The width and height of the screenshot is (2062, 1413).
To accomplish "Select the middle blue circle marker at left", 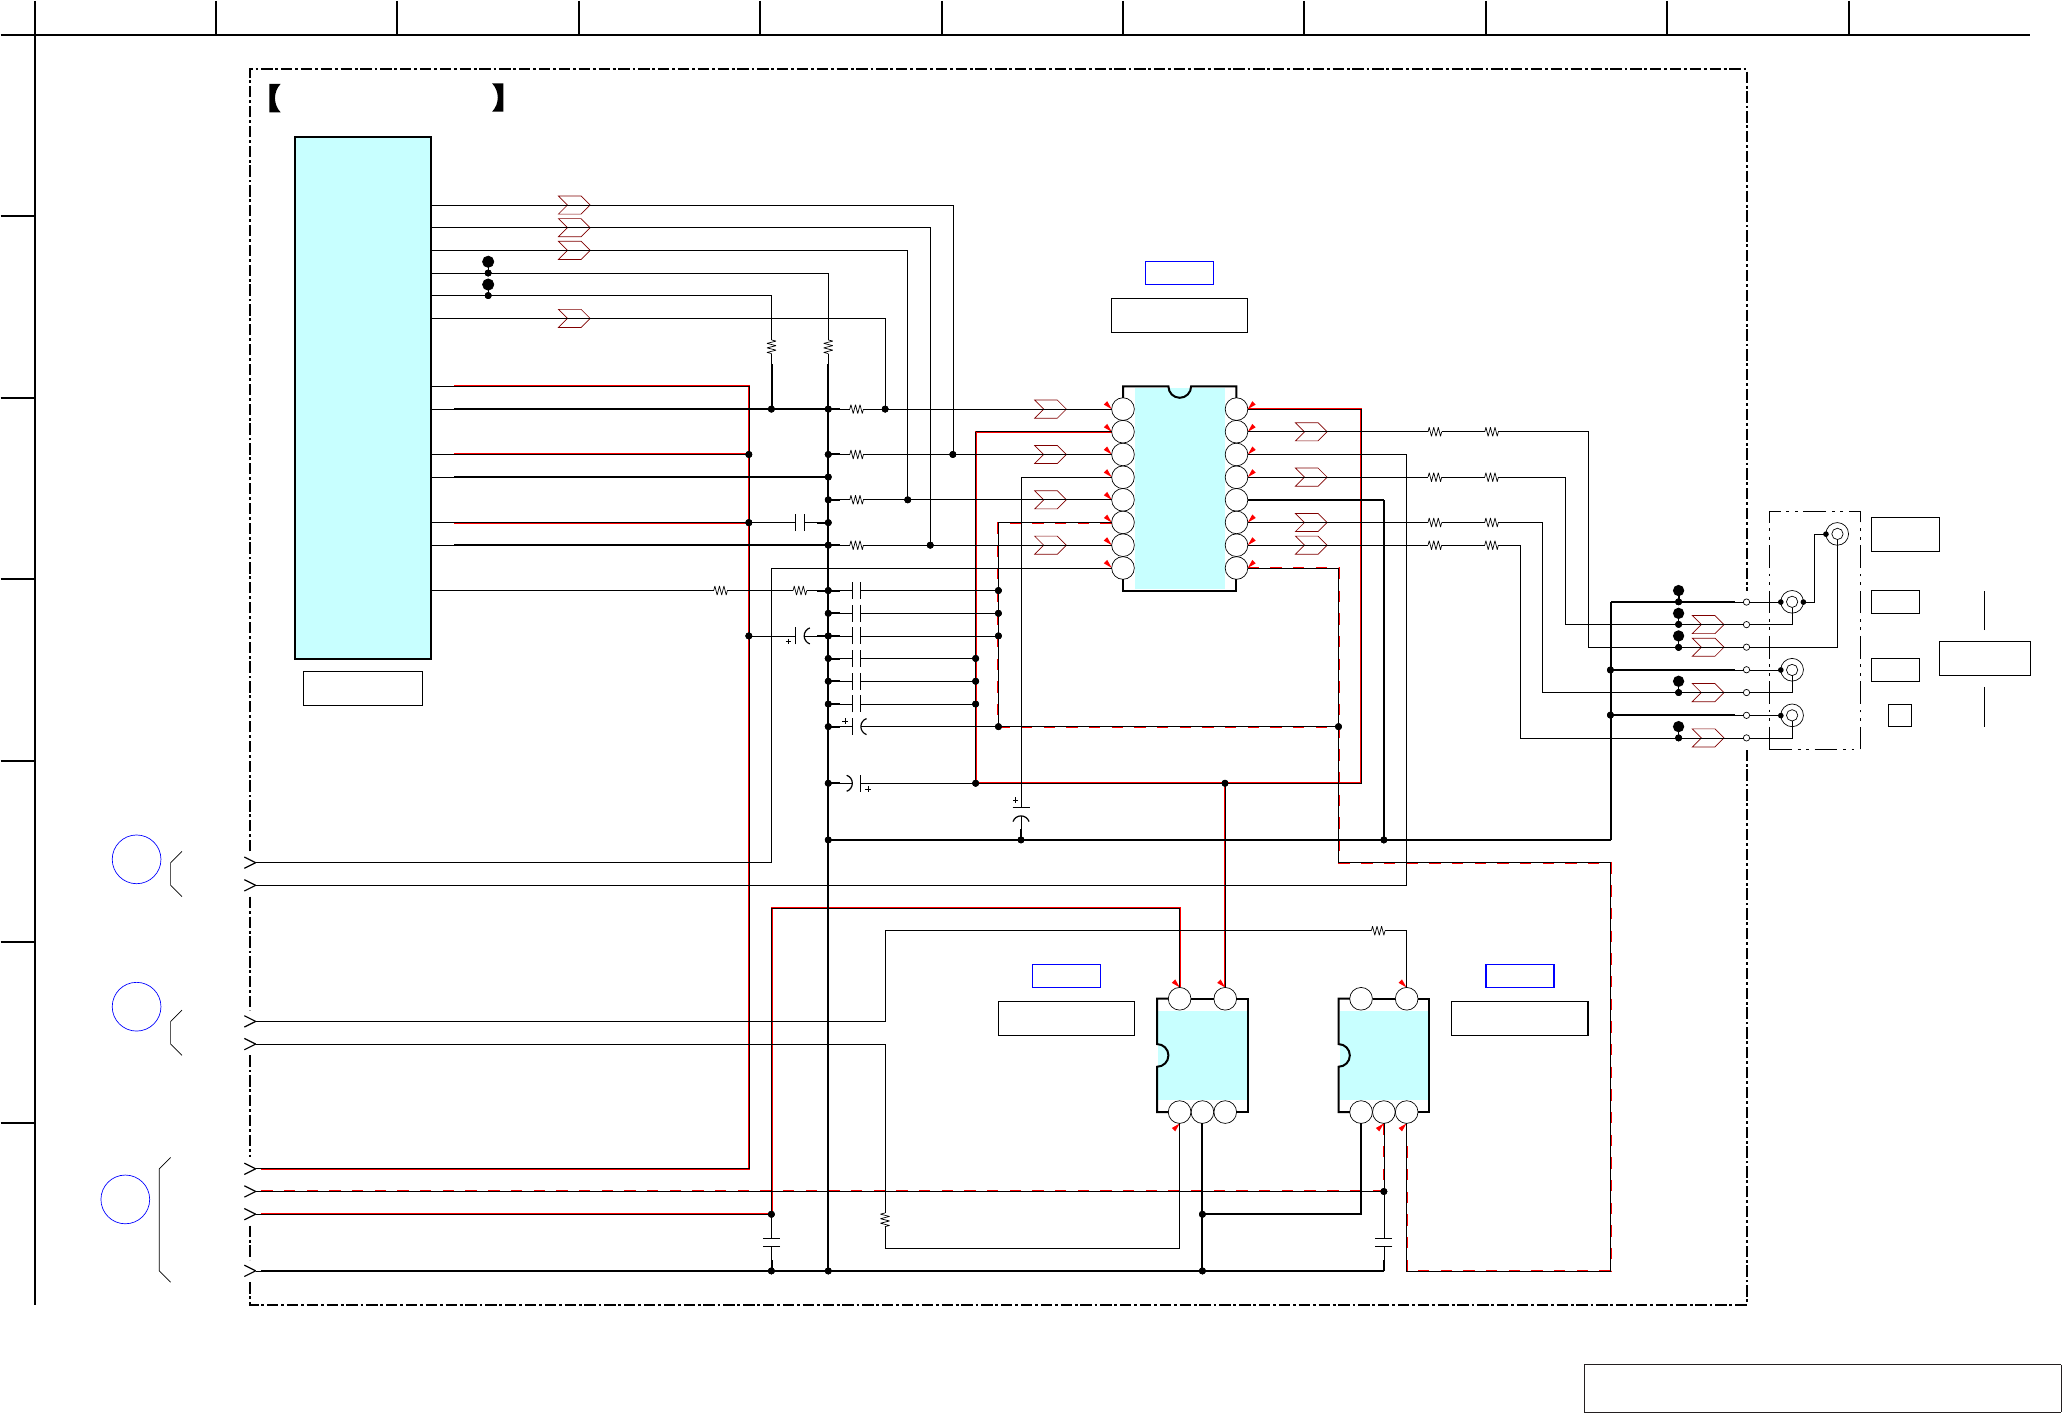I will (x=136, y=1007).
